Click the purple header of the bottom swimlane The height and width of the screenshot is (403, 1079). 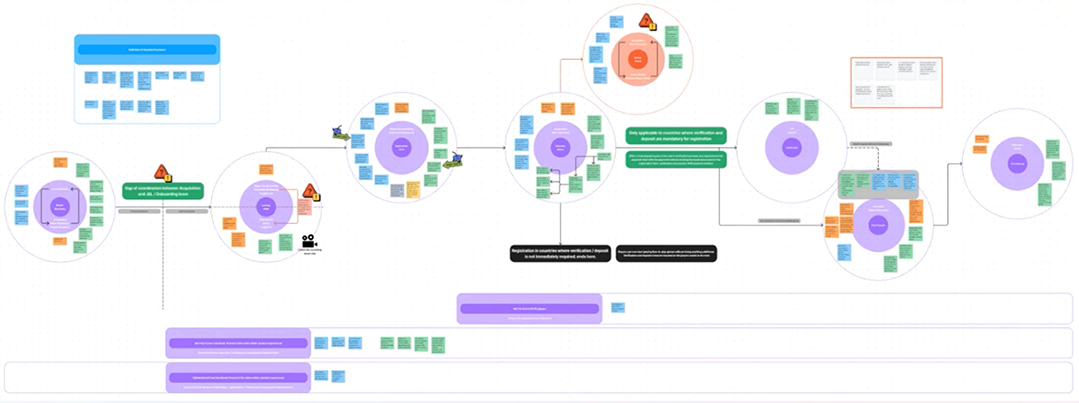coord(238,378)
